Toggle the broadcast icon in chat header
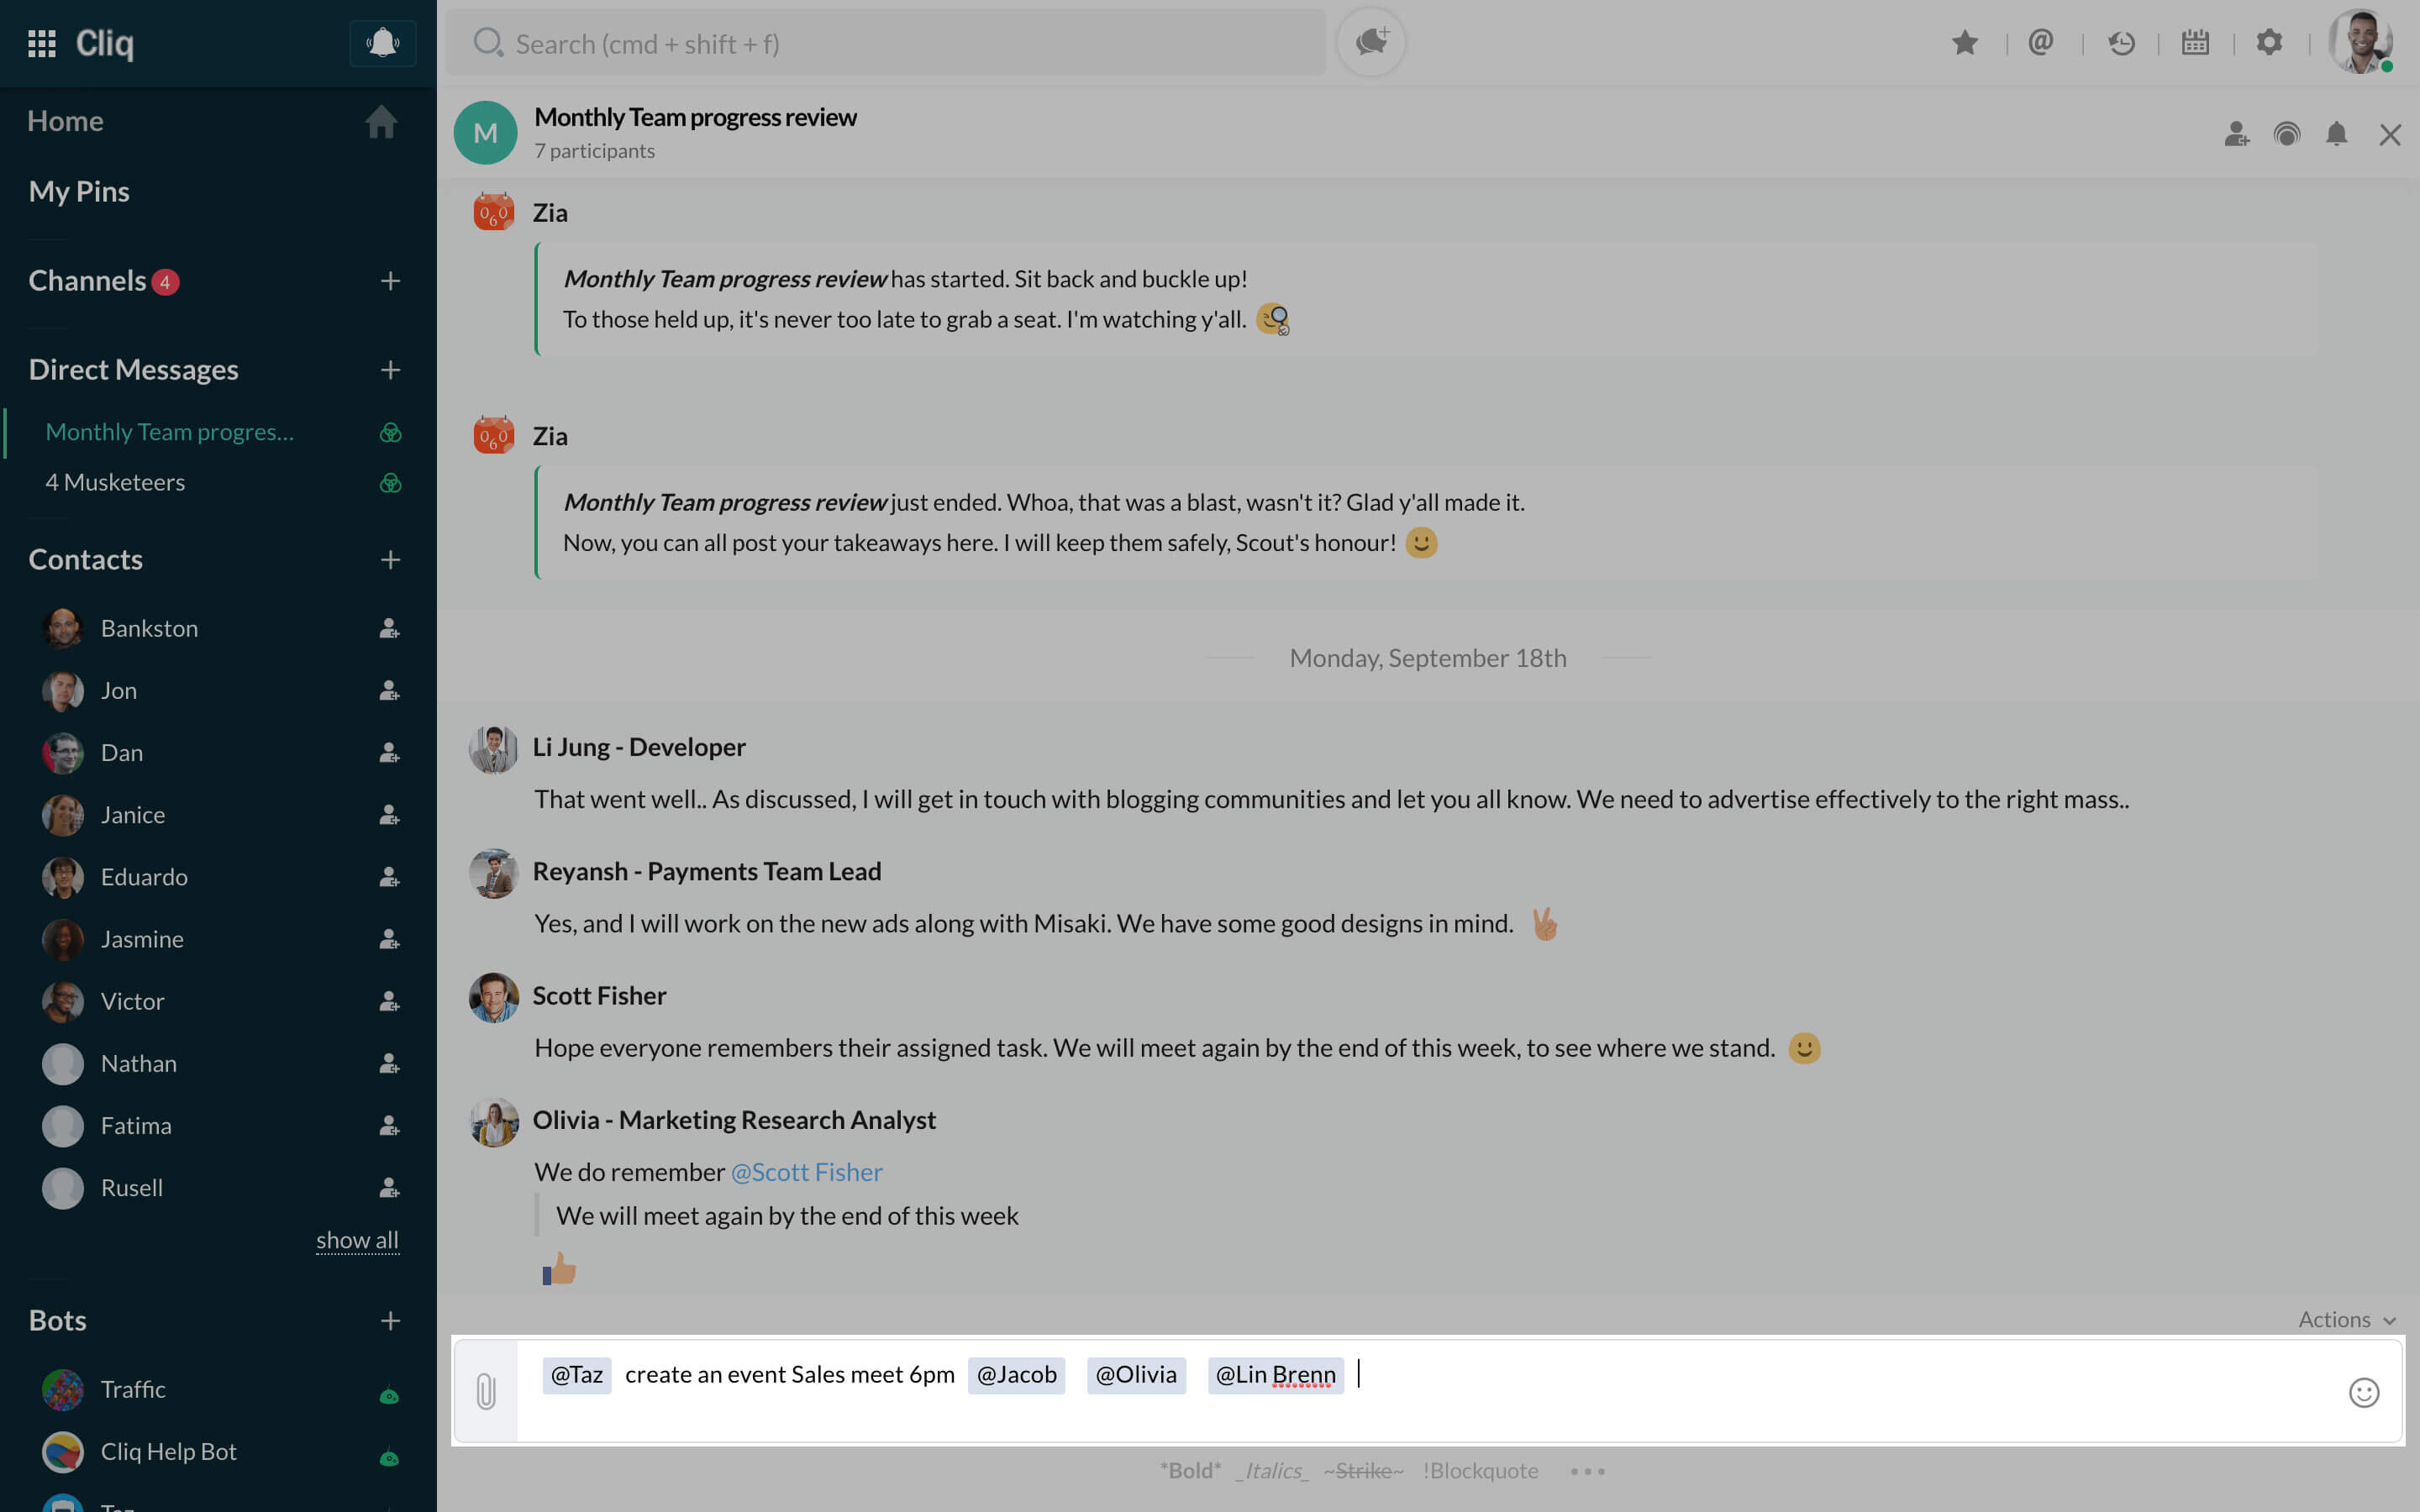The height and width of the screenshot is (1512, 2420). pyautogui.click(x=2286, y=134)
